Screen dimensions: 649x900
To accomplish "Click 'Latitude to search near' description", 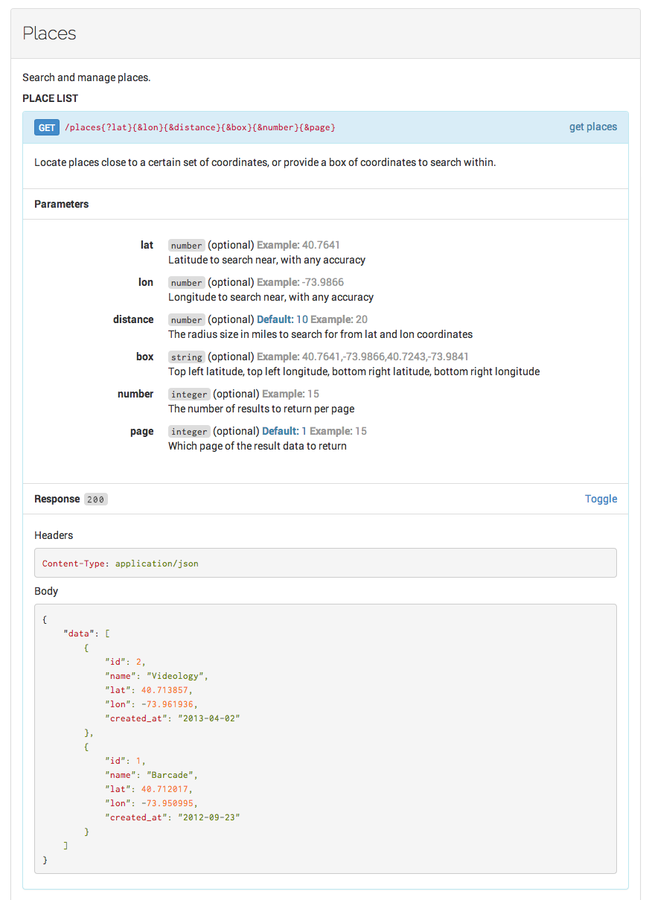I will [267, 260].
